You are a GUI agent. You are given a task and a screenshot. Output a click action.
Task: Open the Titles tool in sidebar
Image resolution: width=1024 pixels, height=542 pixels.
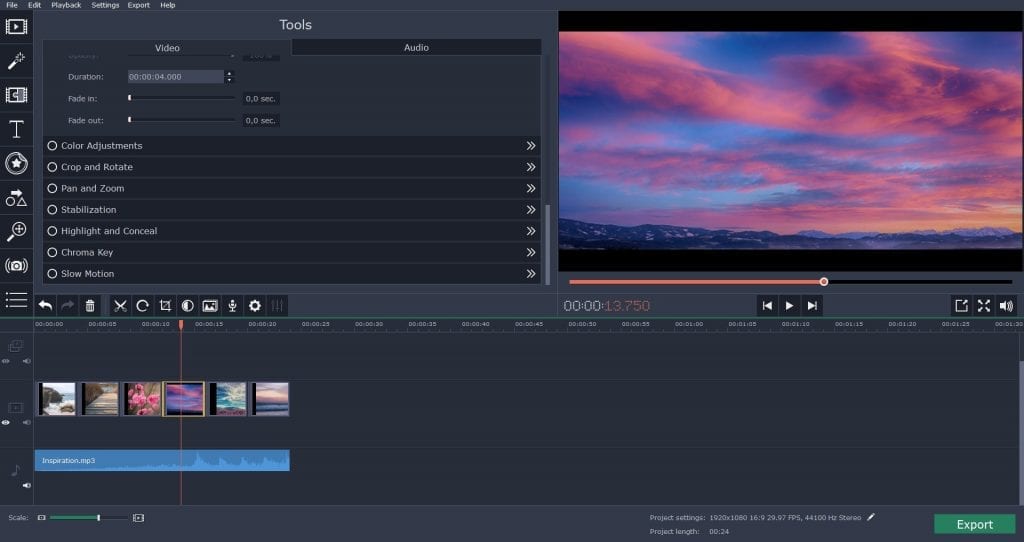[x=17, y=129]
